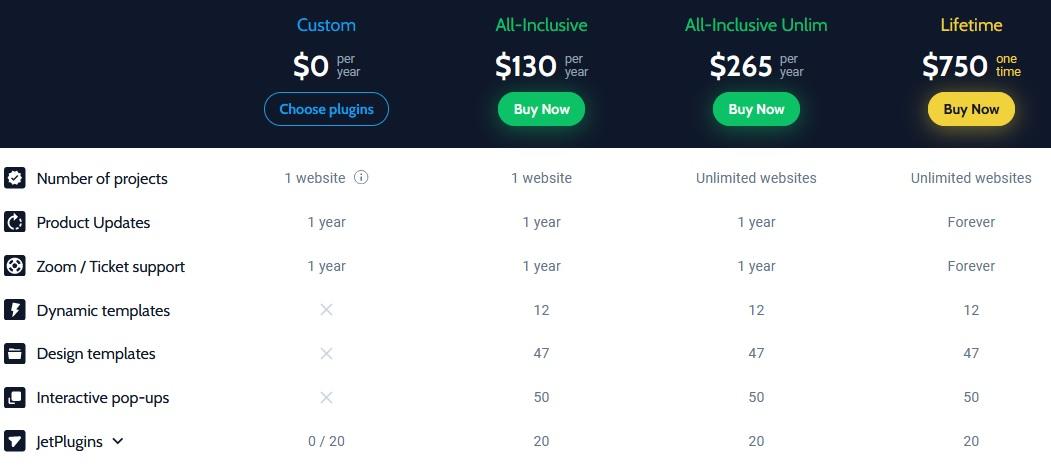1051x473 pixels.
Task: Select the All-Inclusive plan heading
Action: (541, 25)
